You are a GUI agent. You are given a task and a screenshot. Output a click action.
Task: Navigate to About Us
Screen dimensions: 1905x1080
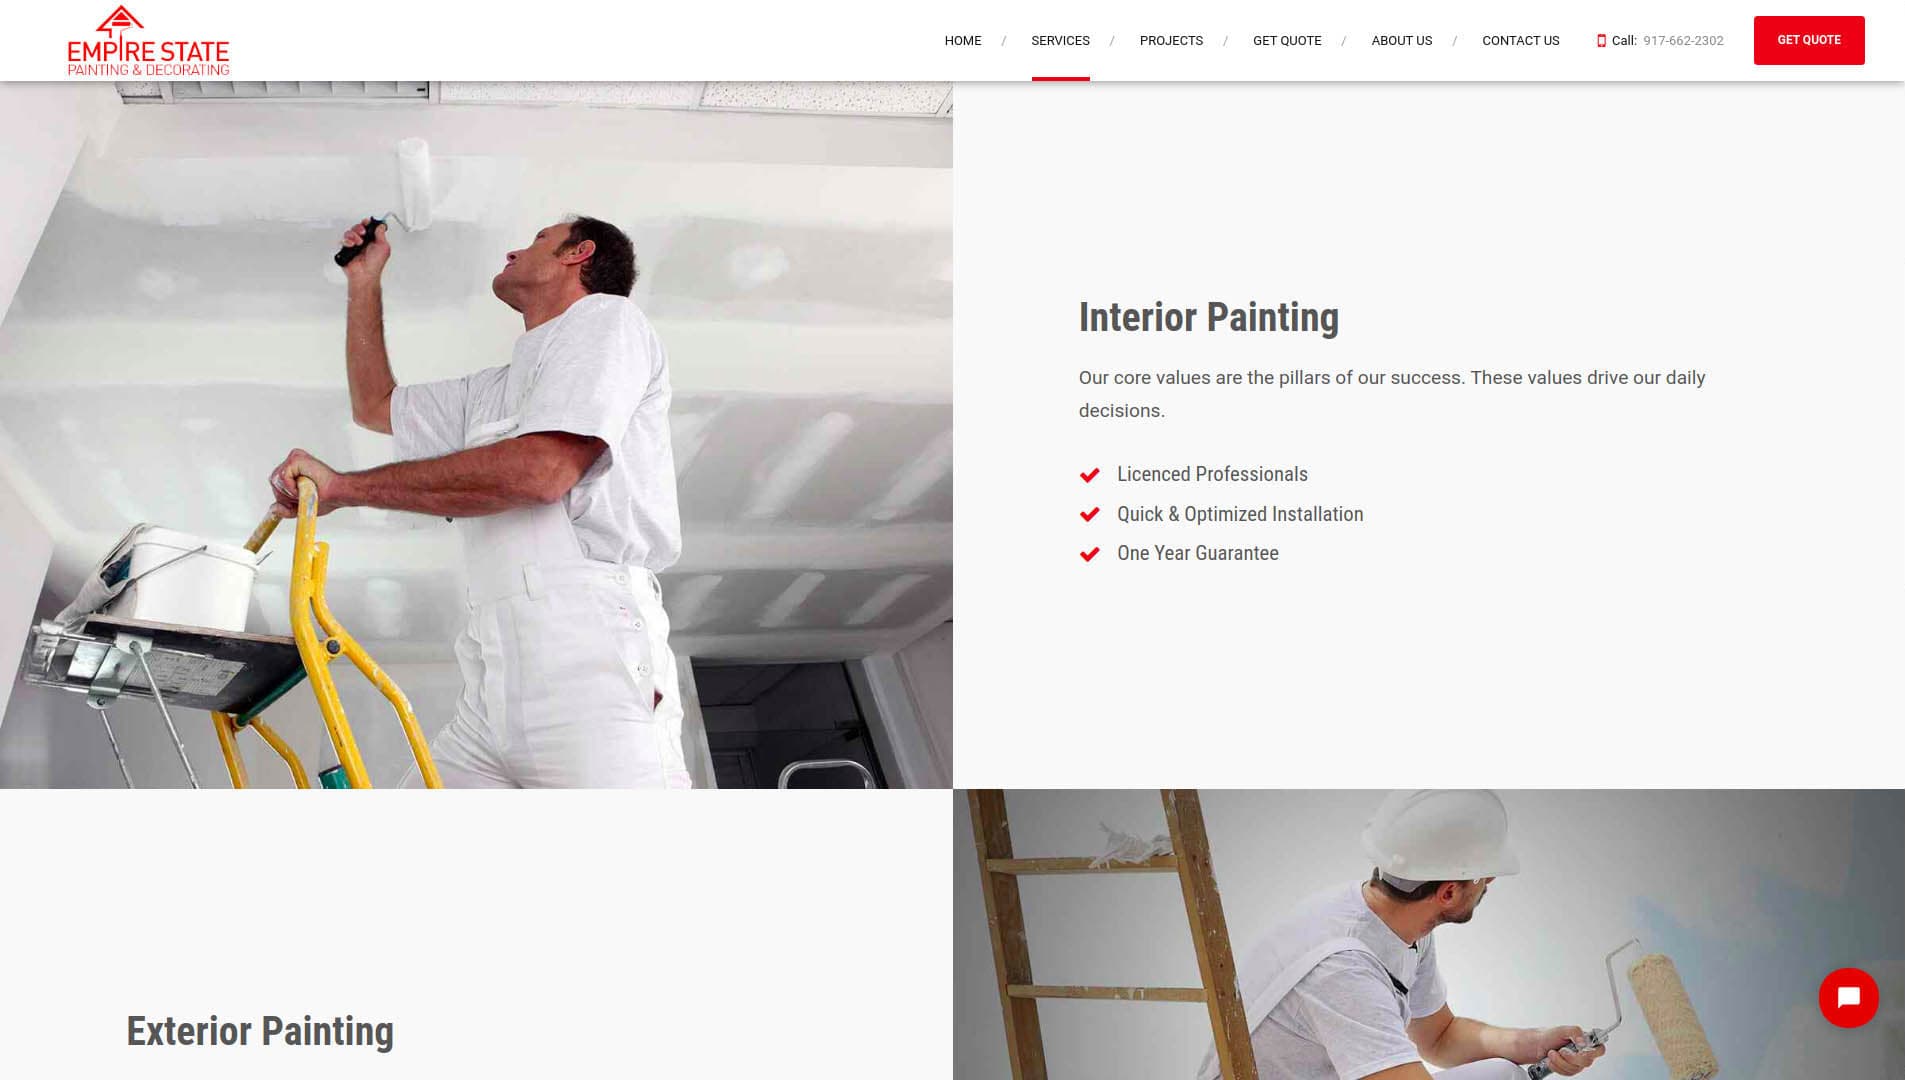click(x=1401, y=41)
